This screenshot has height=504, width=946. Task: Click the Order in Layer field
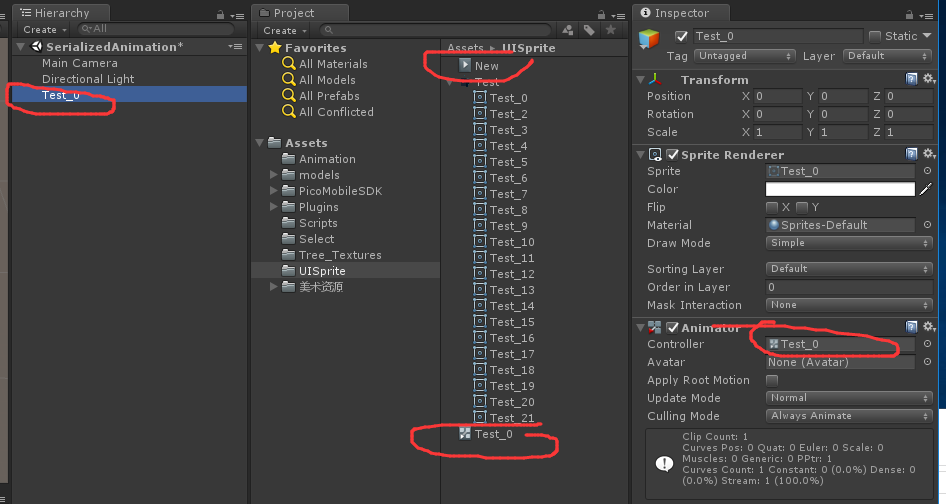pos(849,287)
